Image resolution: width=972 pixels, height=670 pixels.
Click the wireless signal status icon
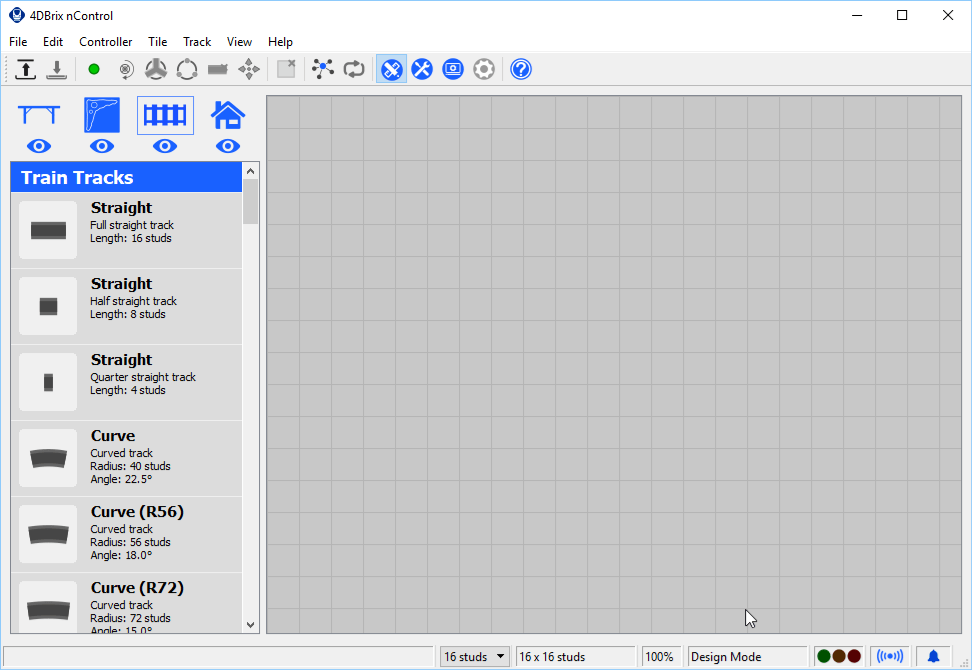click(890, 656)
